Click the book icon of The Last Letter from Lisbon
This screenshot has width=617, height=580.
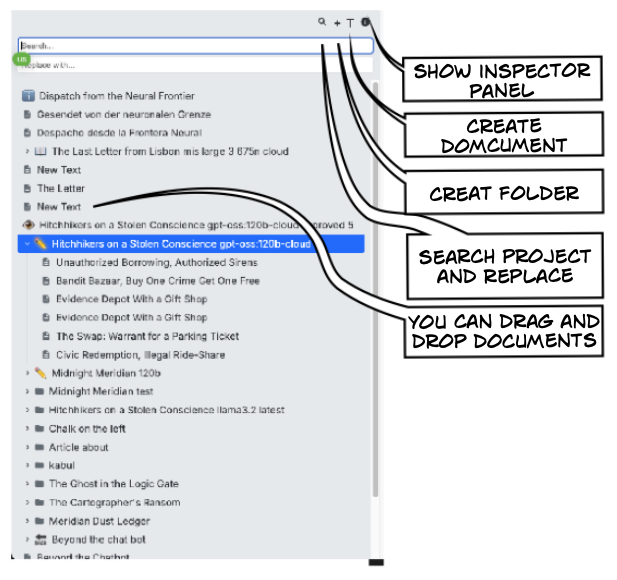(x=40, y=151)
